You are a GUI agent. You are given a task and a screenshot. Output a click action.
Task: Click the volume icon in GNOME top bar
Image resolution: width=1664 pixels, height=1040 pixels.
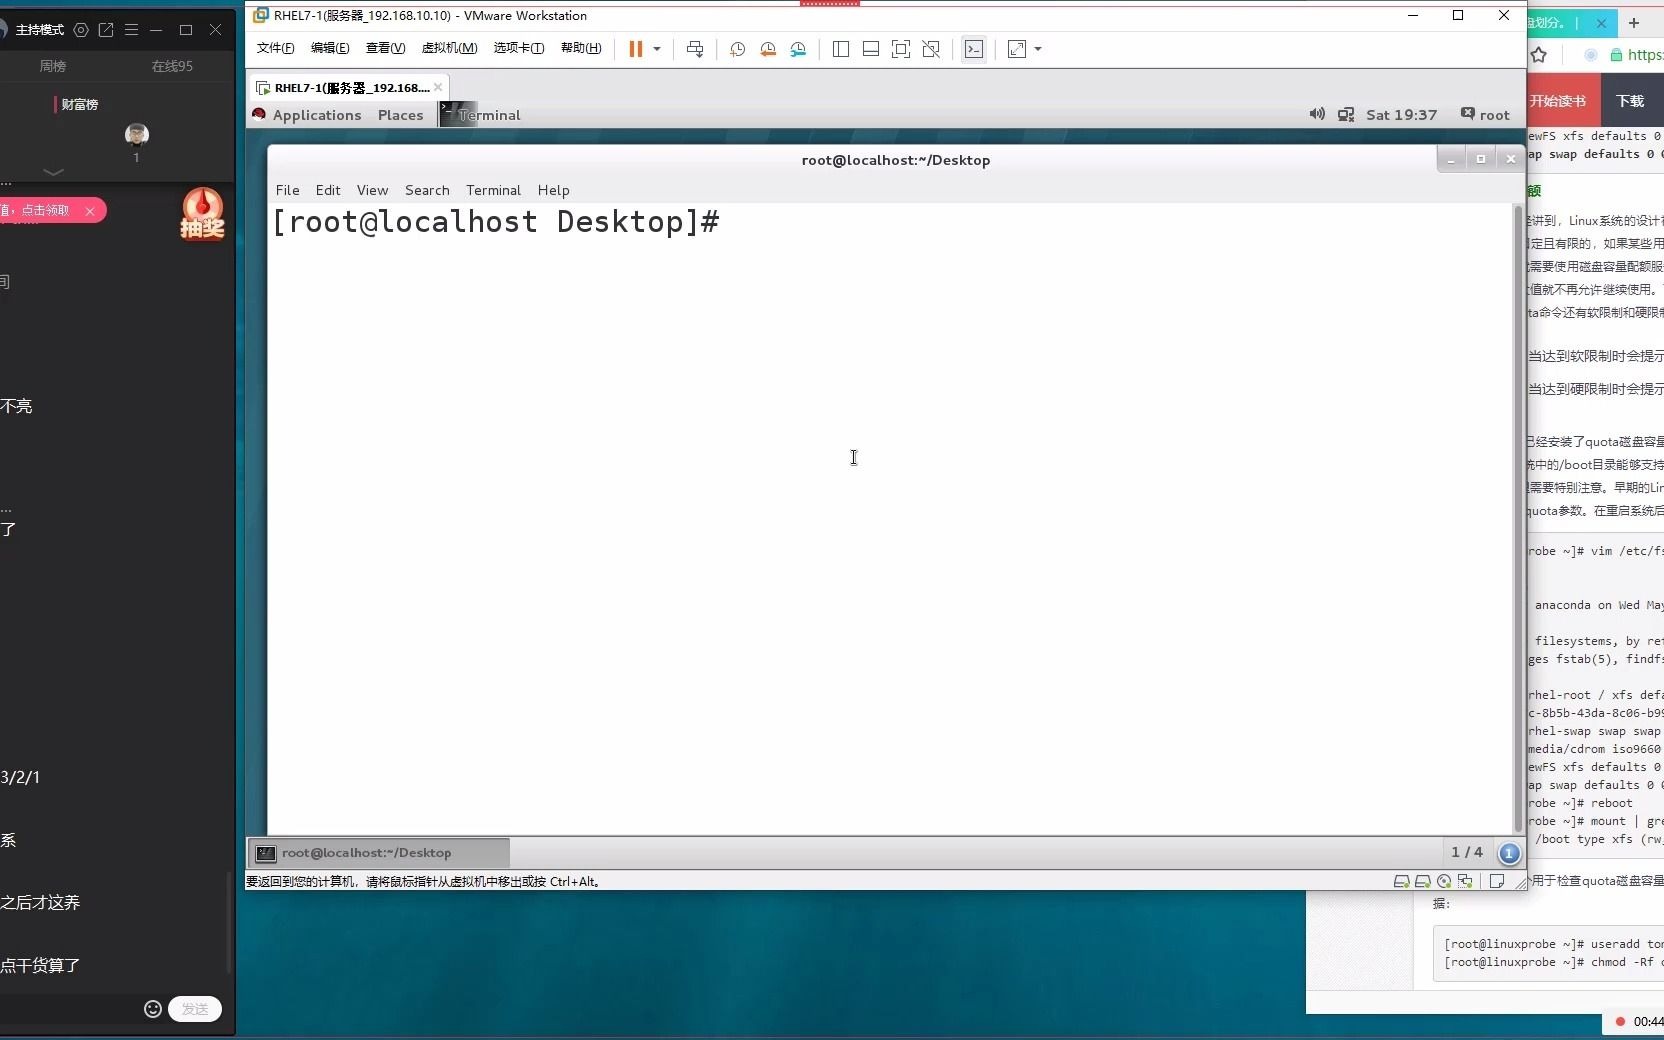point(1316,115)
